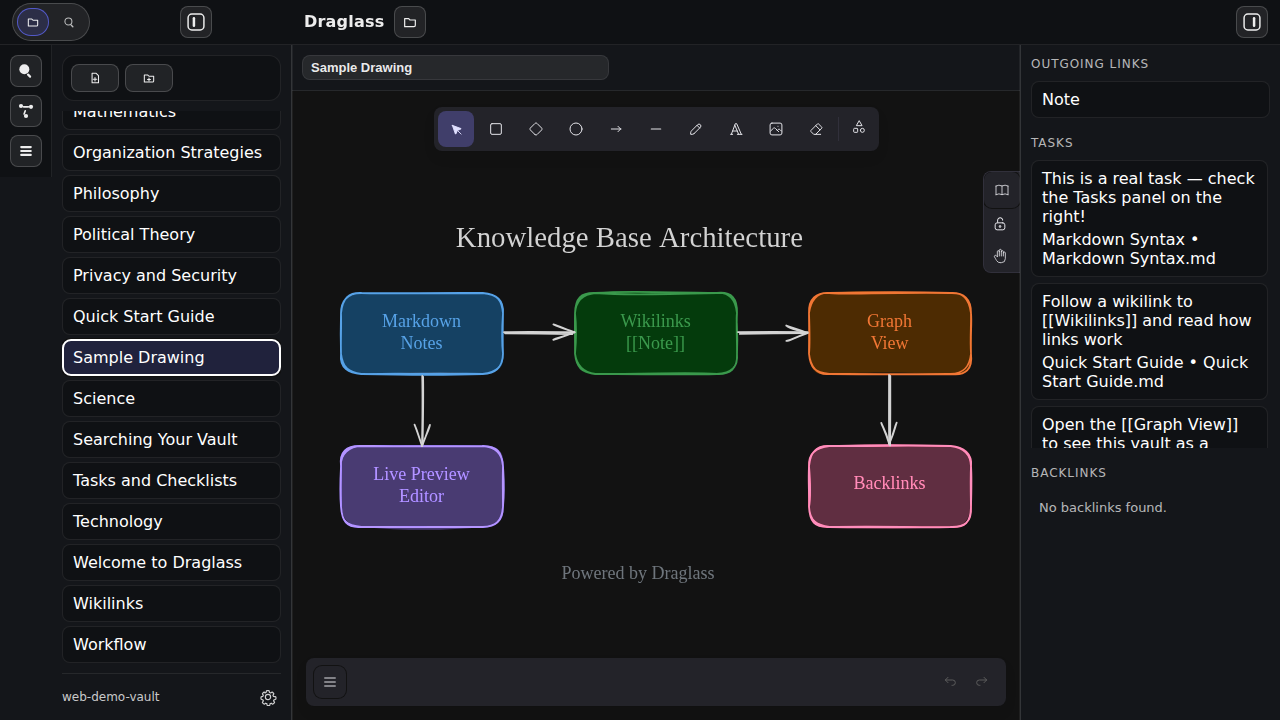Select the insert image tool
Viewport: 1280px width, 720px height.
[776, 129]
